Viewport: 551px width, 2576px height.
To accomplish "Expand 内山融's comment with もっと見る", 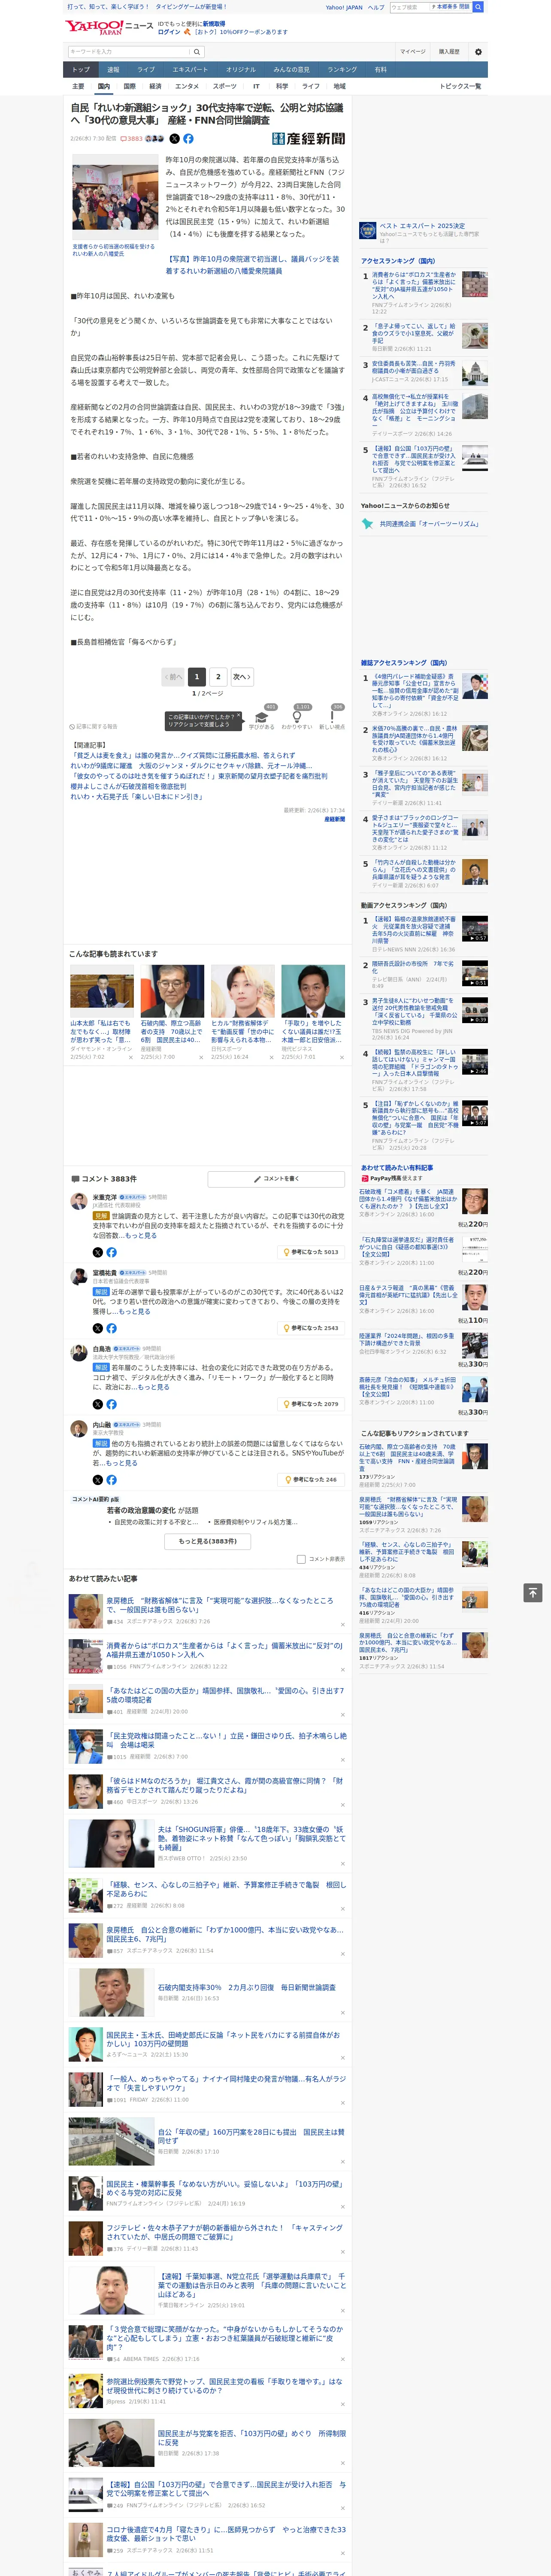I will (122, 1463).
